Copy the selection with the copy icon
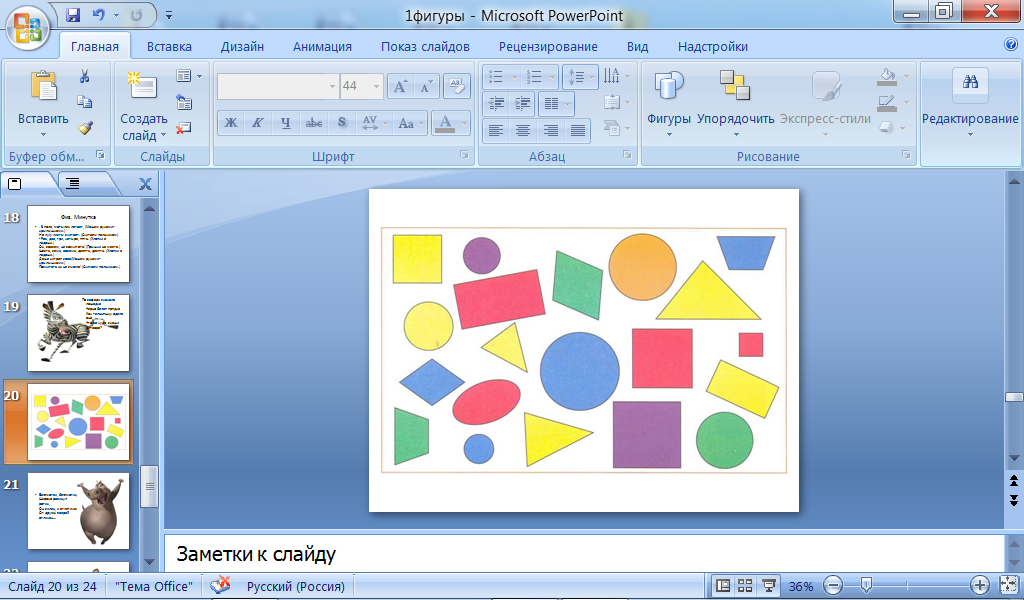1024x600 pixels. [84, 102]
